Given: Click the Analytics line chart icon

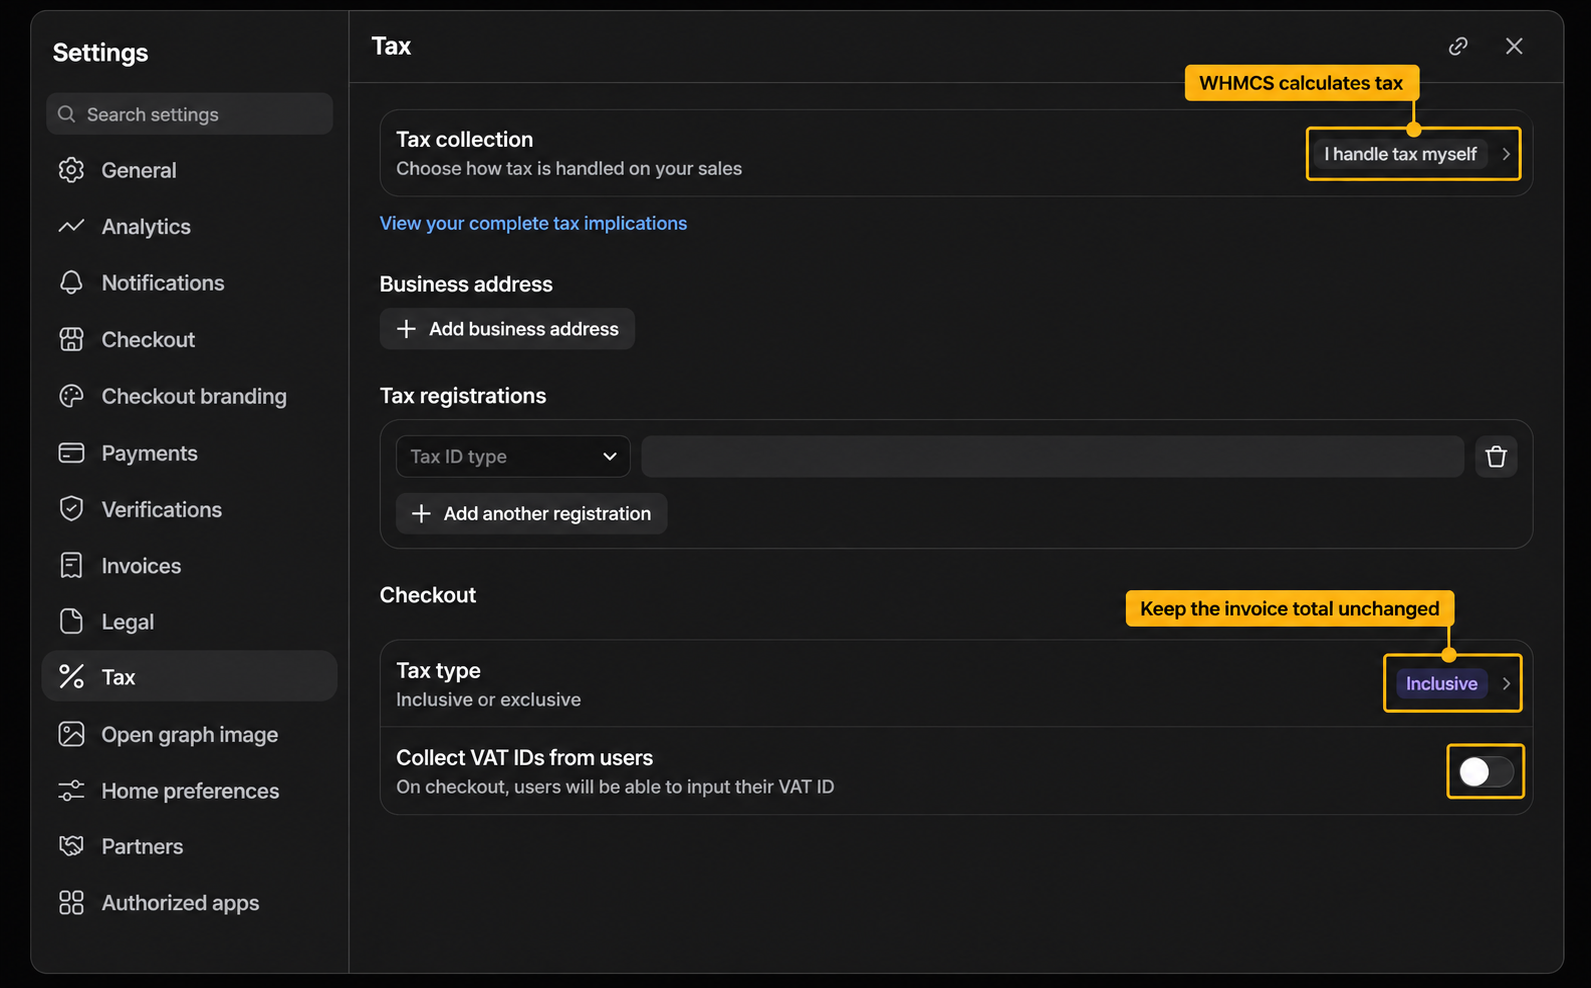Looking at the screenshot, I should coord(71,227).
